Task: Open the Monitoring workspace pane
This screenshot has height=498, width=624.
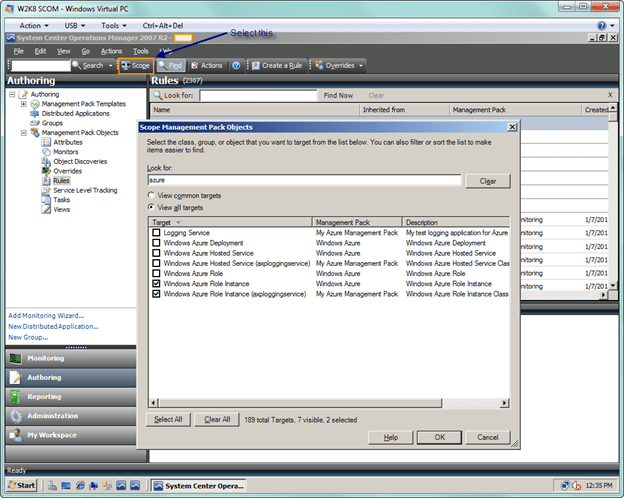Action: pyautogui.click(x=71, y=358)
